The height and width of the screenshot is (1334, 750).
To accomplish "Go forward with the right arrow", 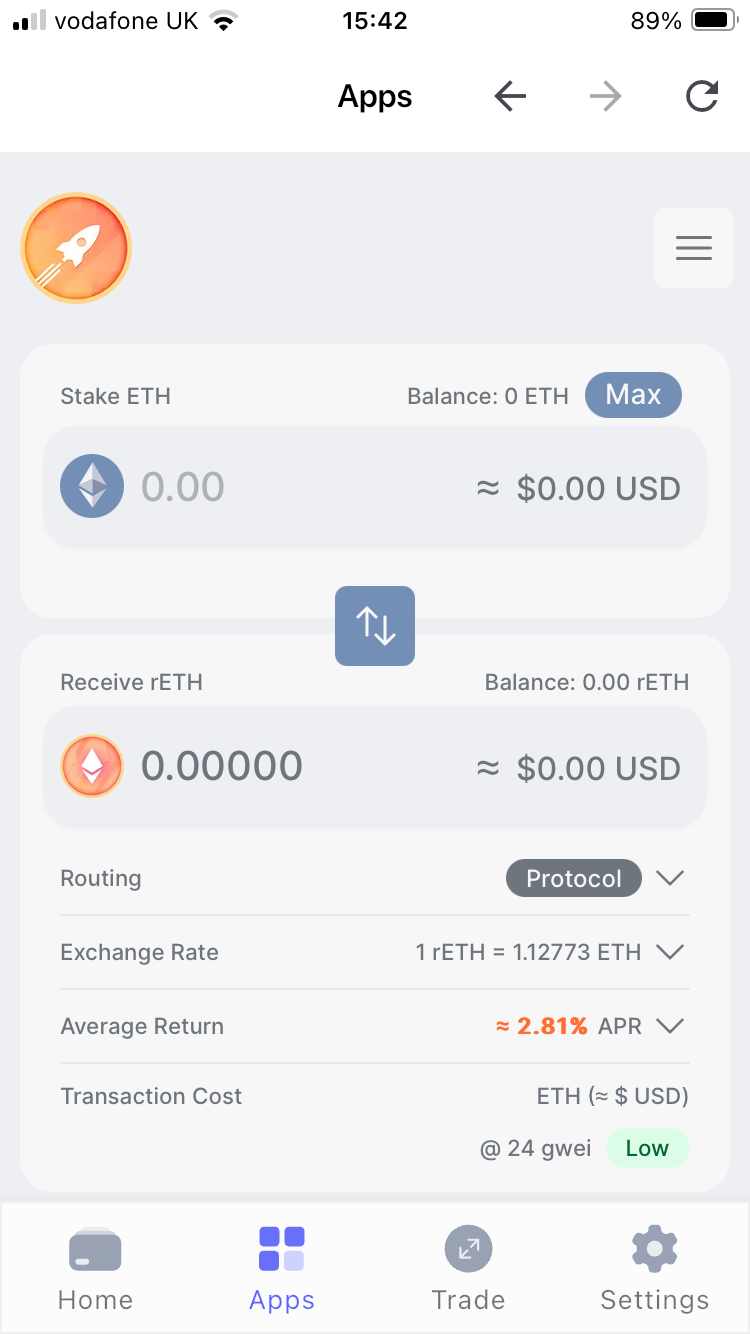I will pyautogui.click(x=605, y=97).
